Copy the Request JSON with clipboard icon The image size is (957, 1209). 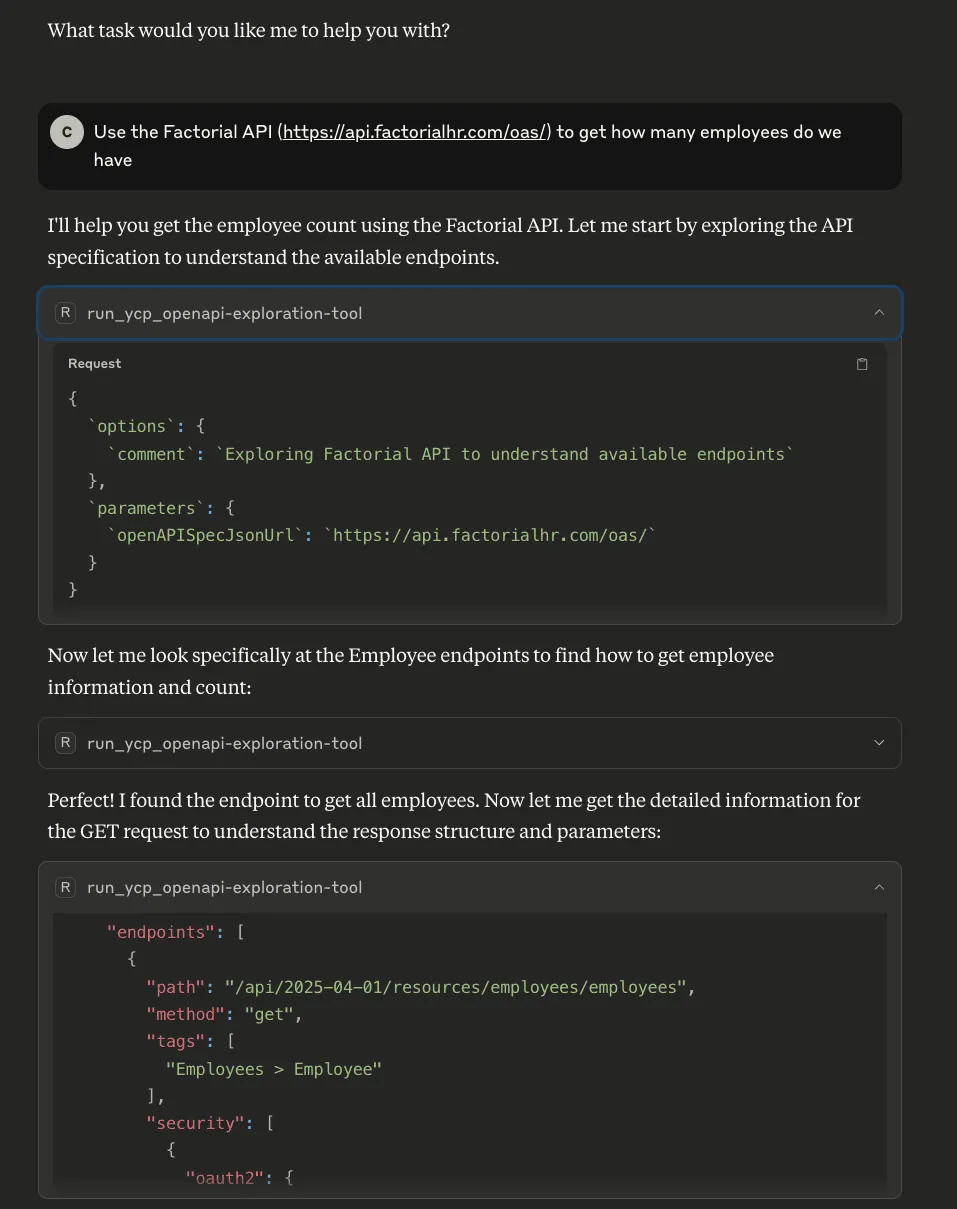tap(862, 364)
